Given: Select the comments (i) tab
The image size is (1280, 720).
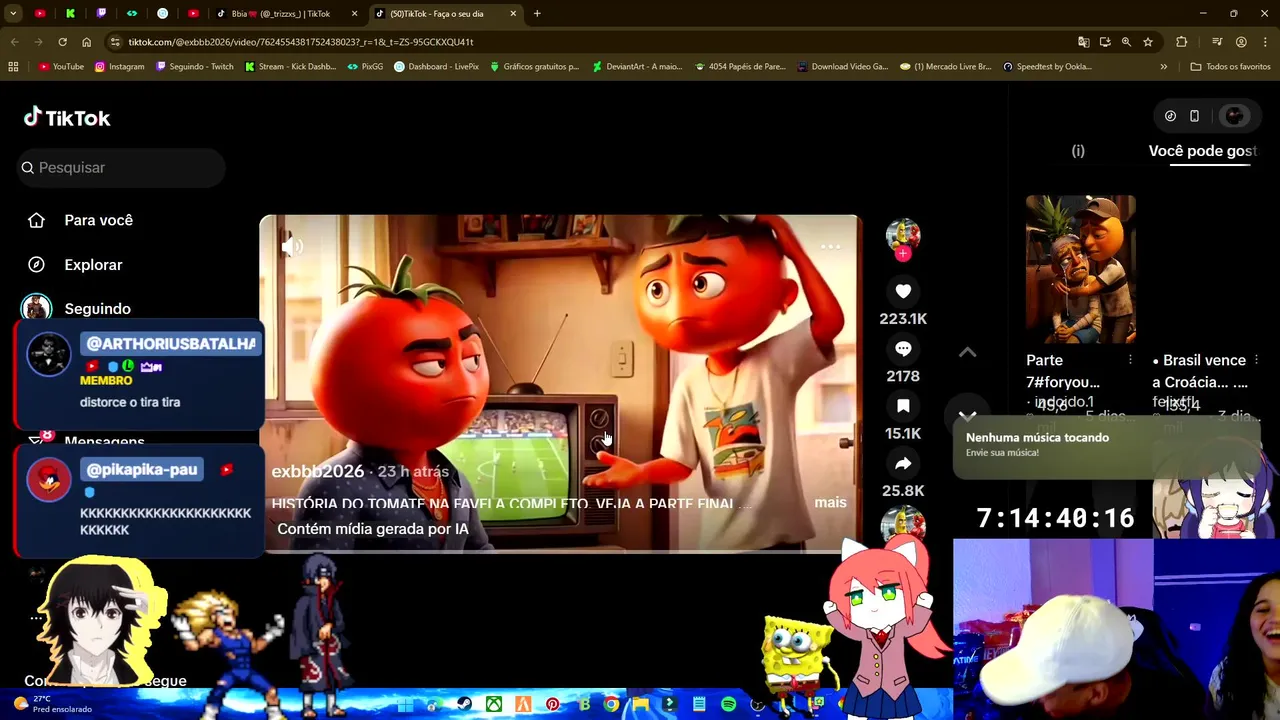Looking at the screenshot, I should click(1078, 151).
